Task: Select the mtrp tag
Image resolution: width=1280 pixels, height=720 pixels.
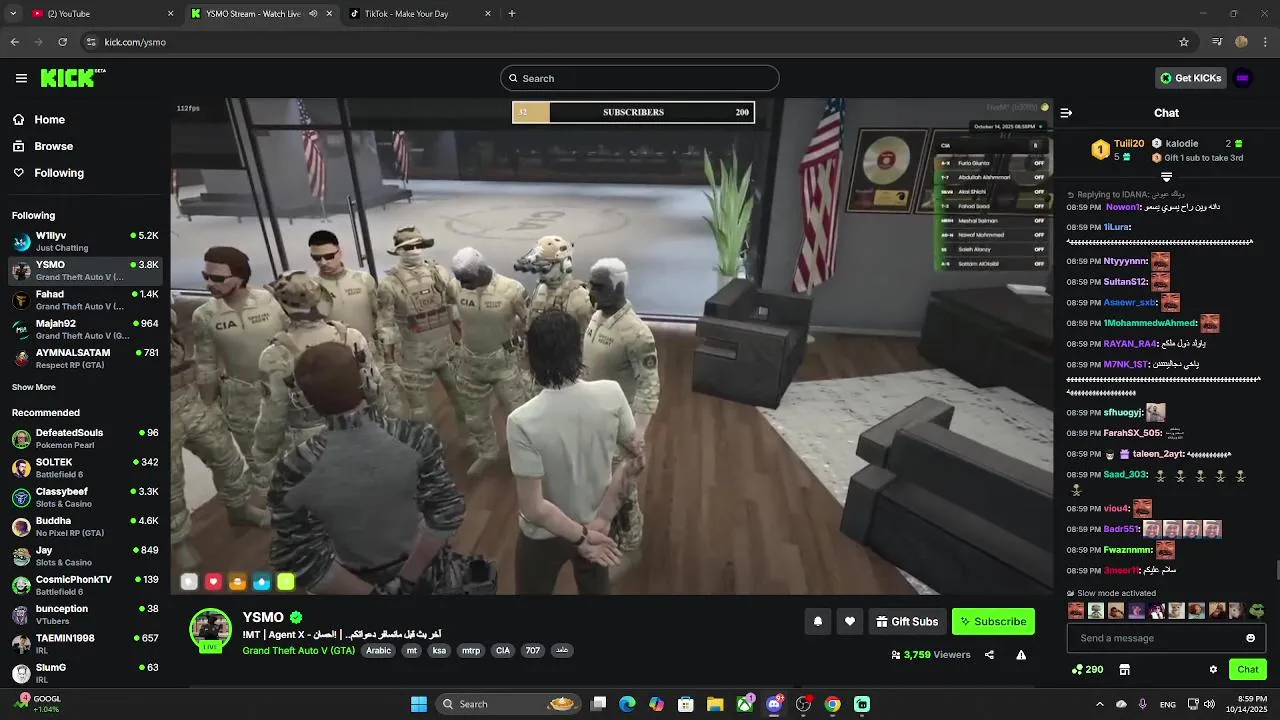Action: (470, 650)
